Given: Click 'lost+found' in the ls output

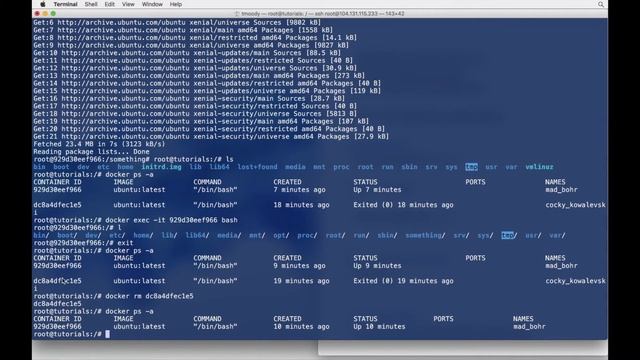Looking at the screenshot, I should (257, 167).
